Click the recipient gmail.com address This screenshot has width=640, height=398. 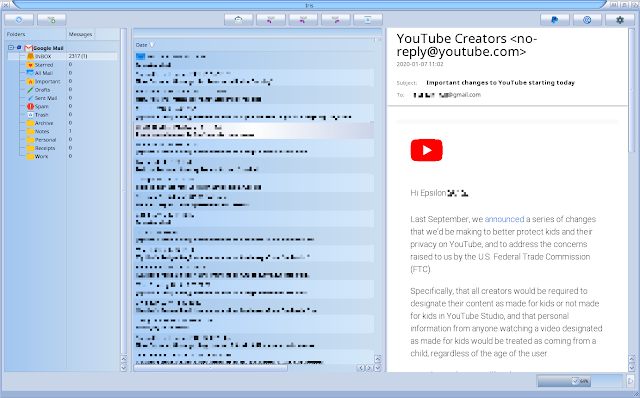[x=447, y=95]
